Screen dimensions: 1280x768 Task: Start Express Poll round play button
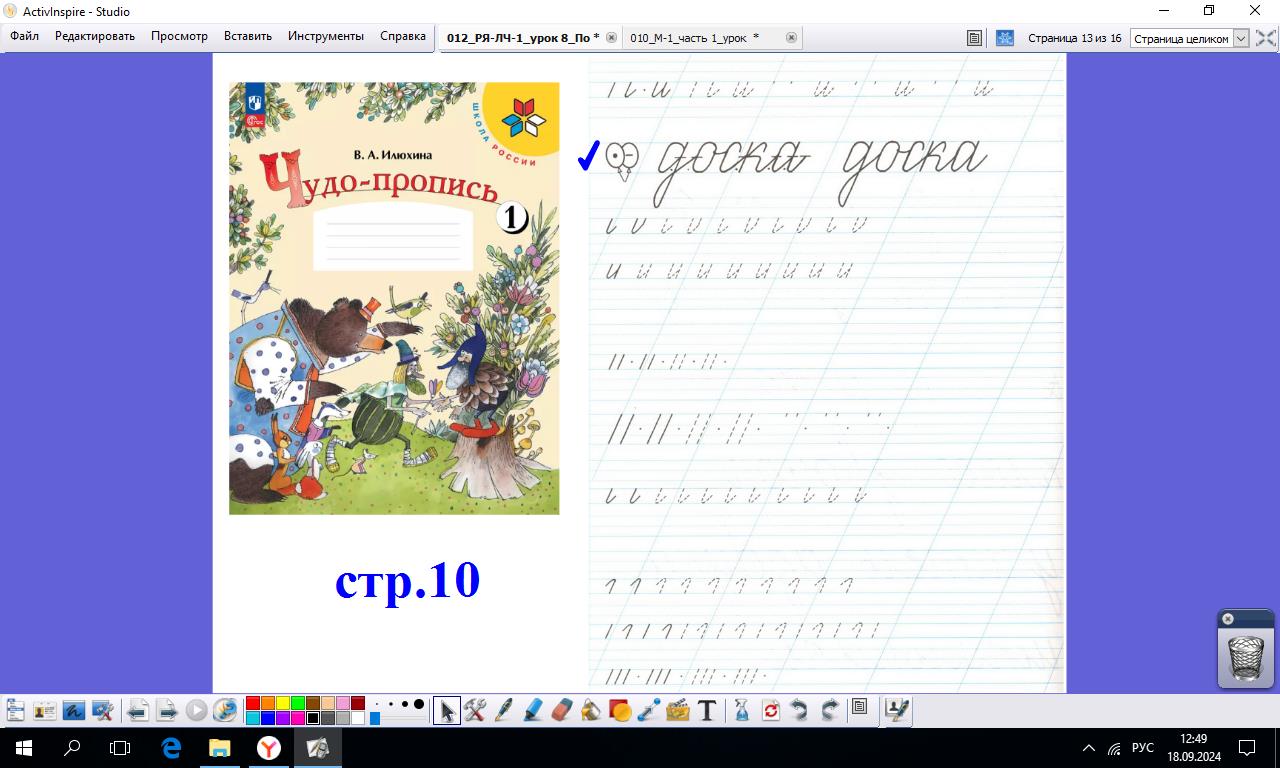[x=196, y=711]
